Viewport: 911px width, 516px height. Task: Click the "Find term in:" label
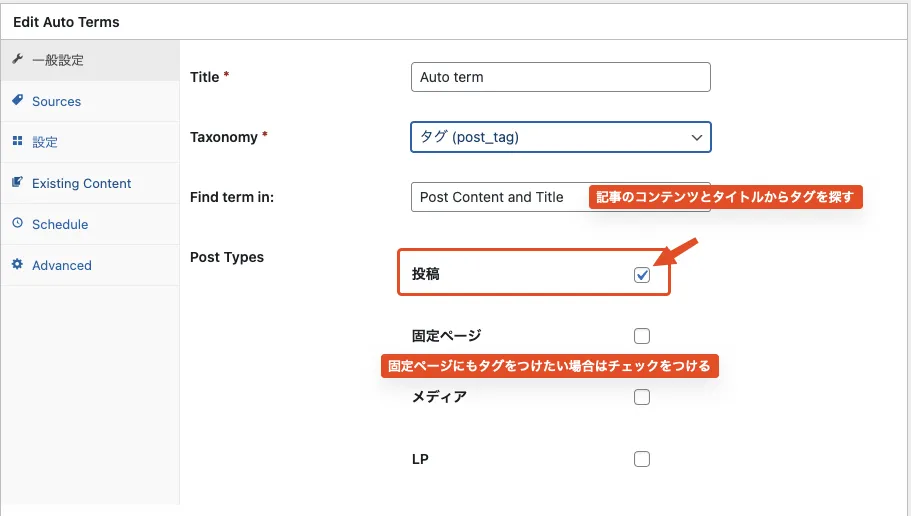(x=232, y=197)
